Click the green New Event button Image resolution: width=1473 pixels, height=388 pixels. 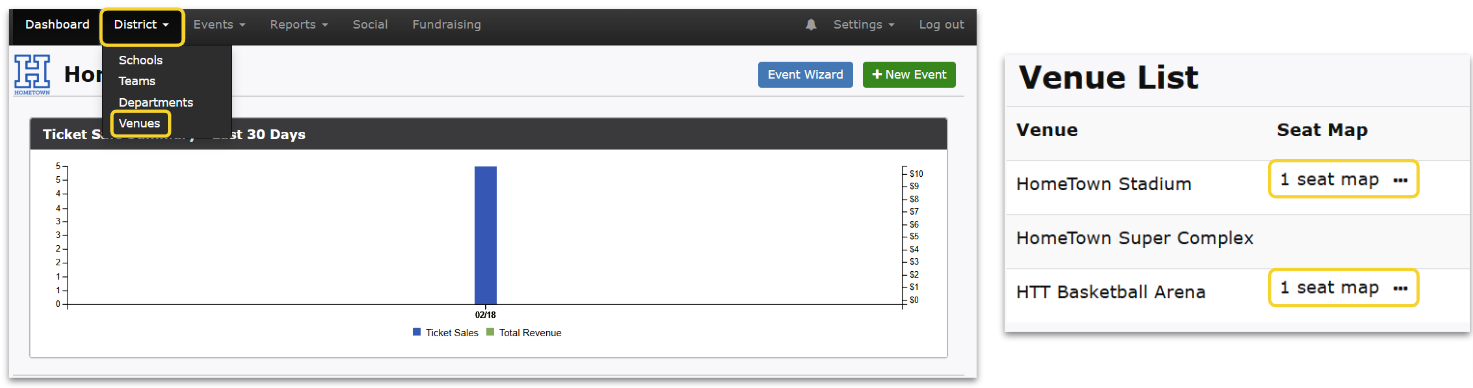click(x=909, y=75)
